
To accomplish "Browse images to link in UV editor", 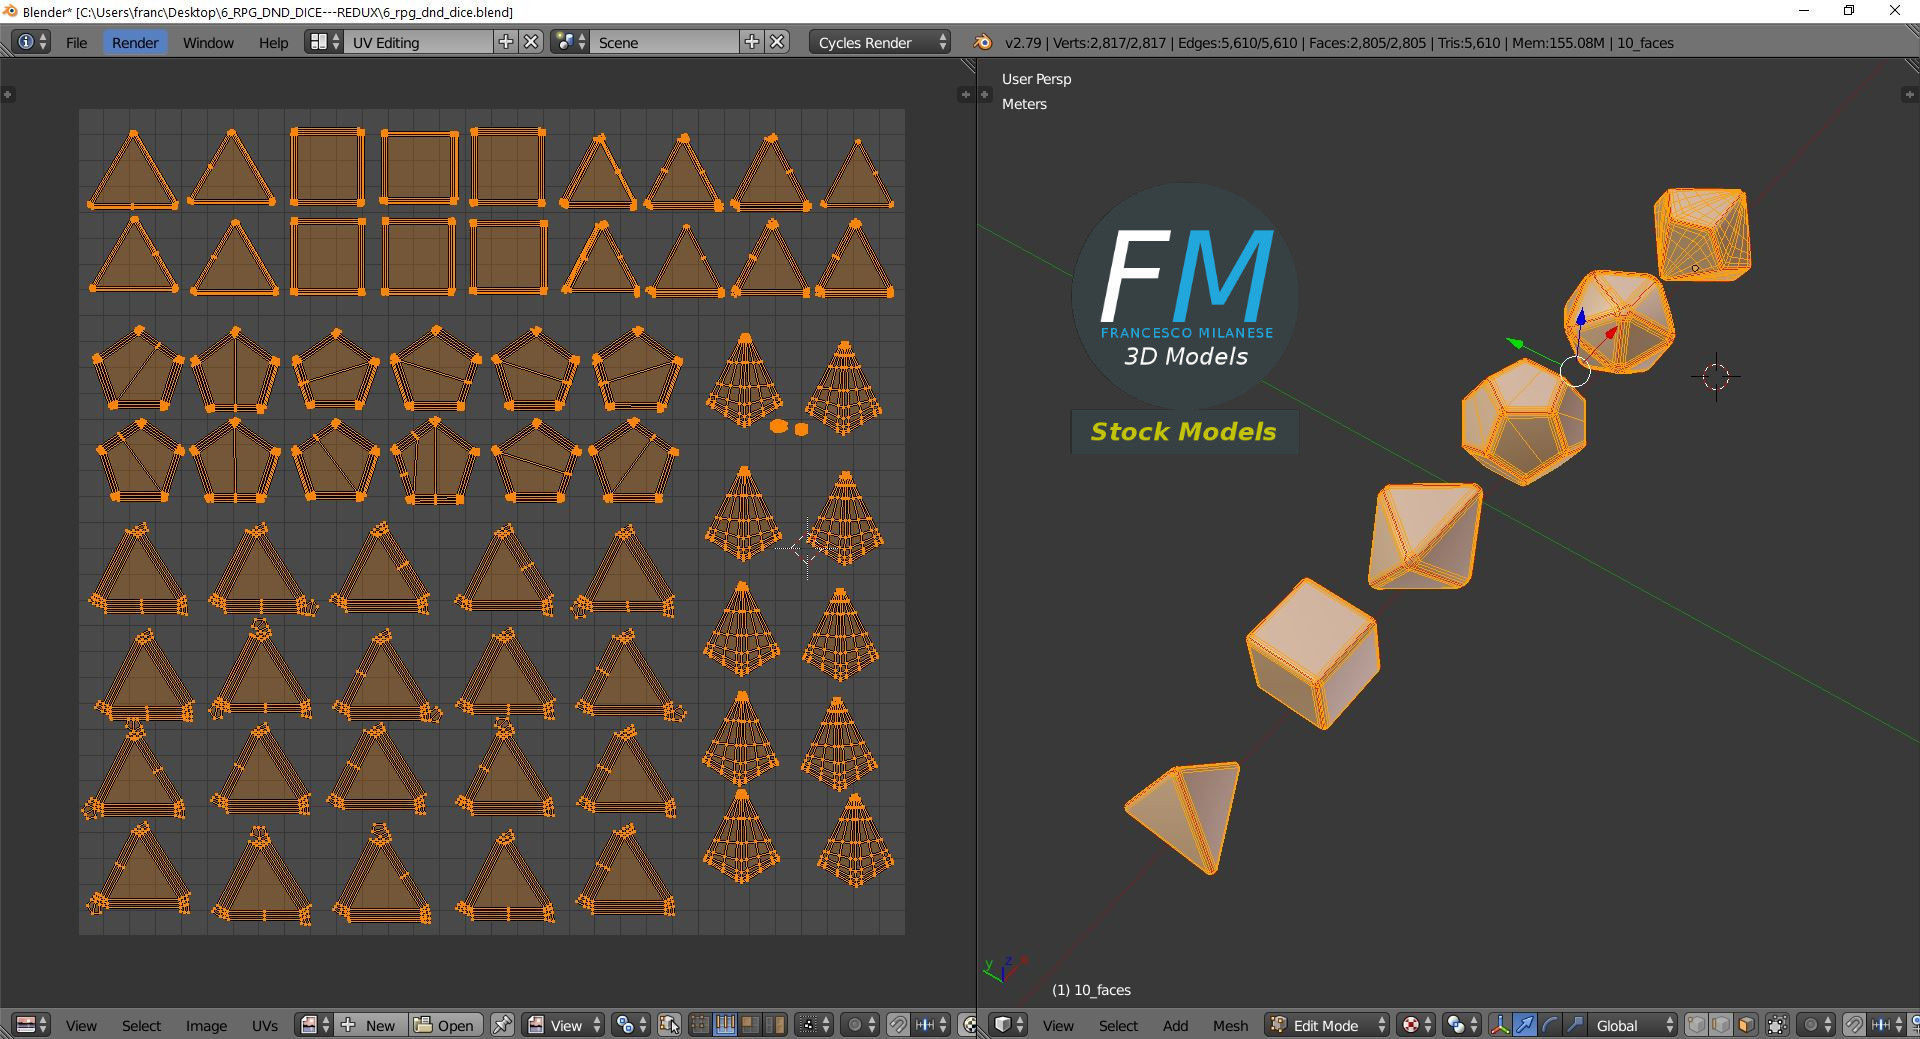I will [315, 1025].
